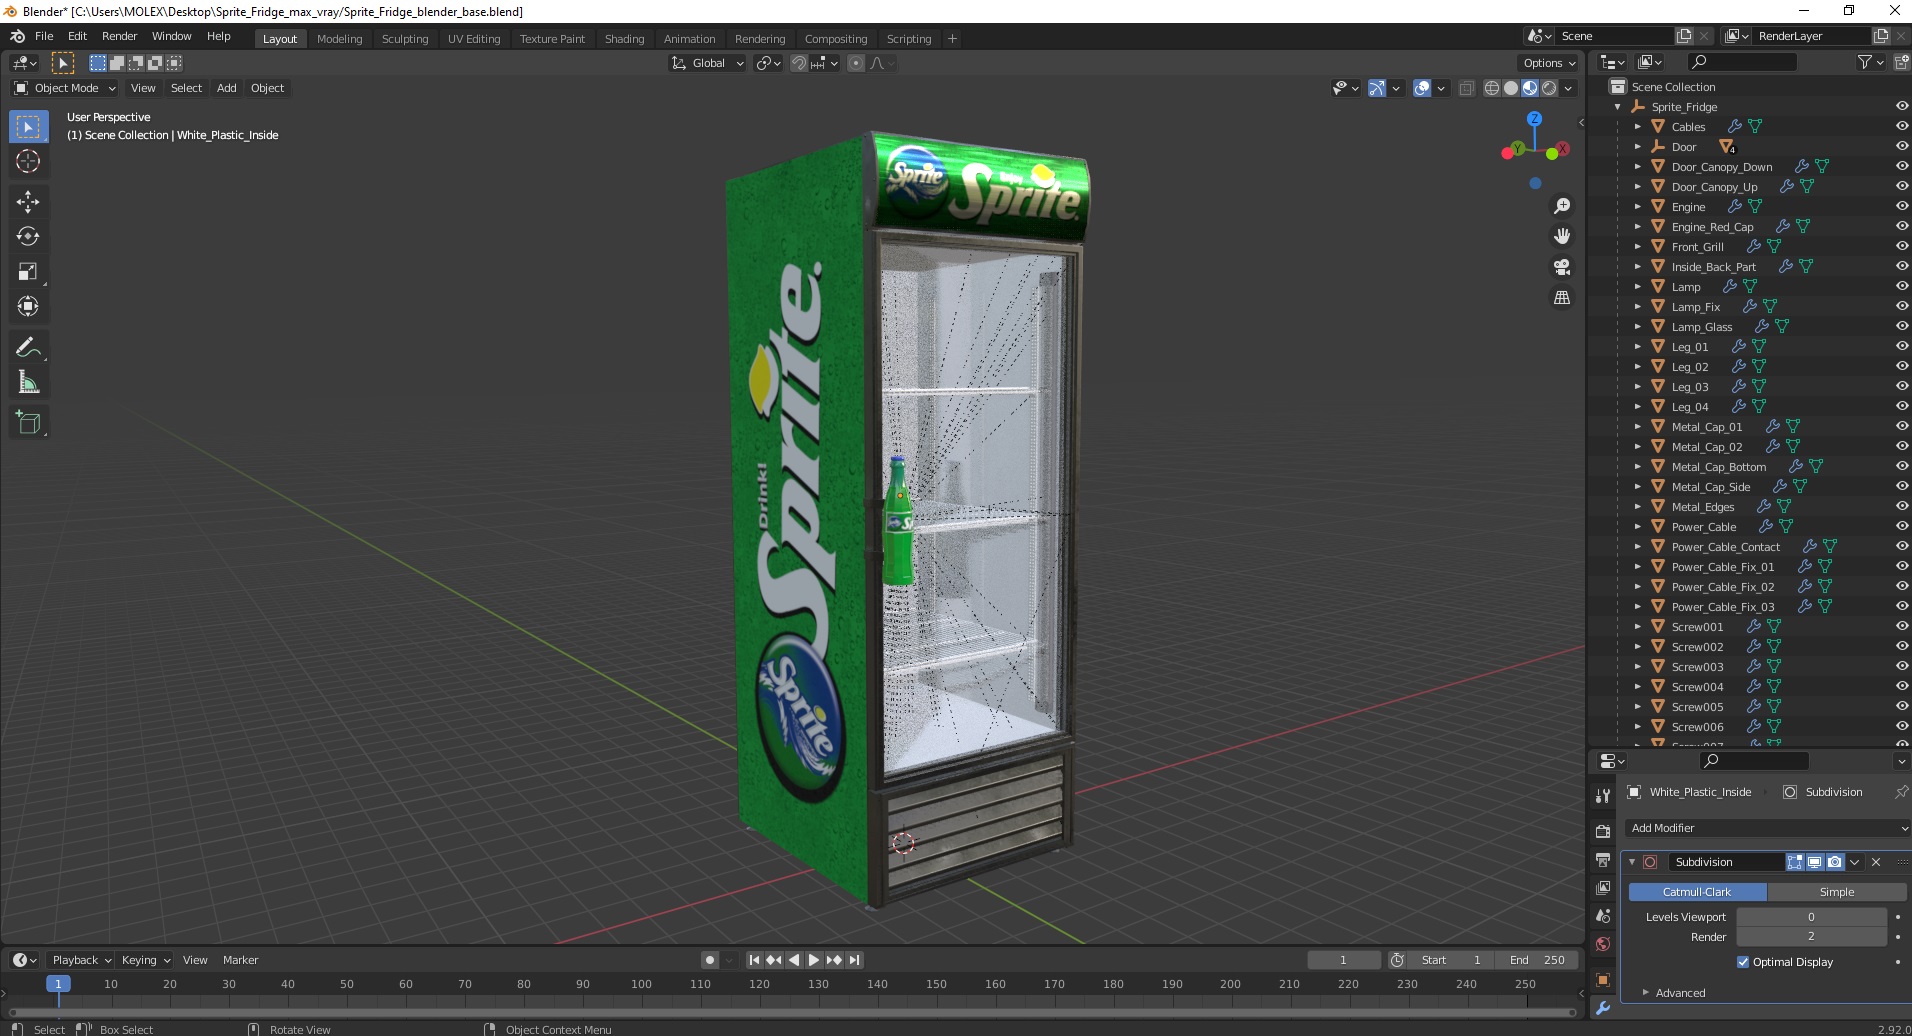Expand the Advanced subdivision section
This screenshot has height=1036, width=1912.
(1680, 993)
